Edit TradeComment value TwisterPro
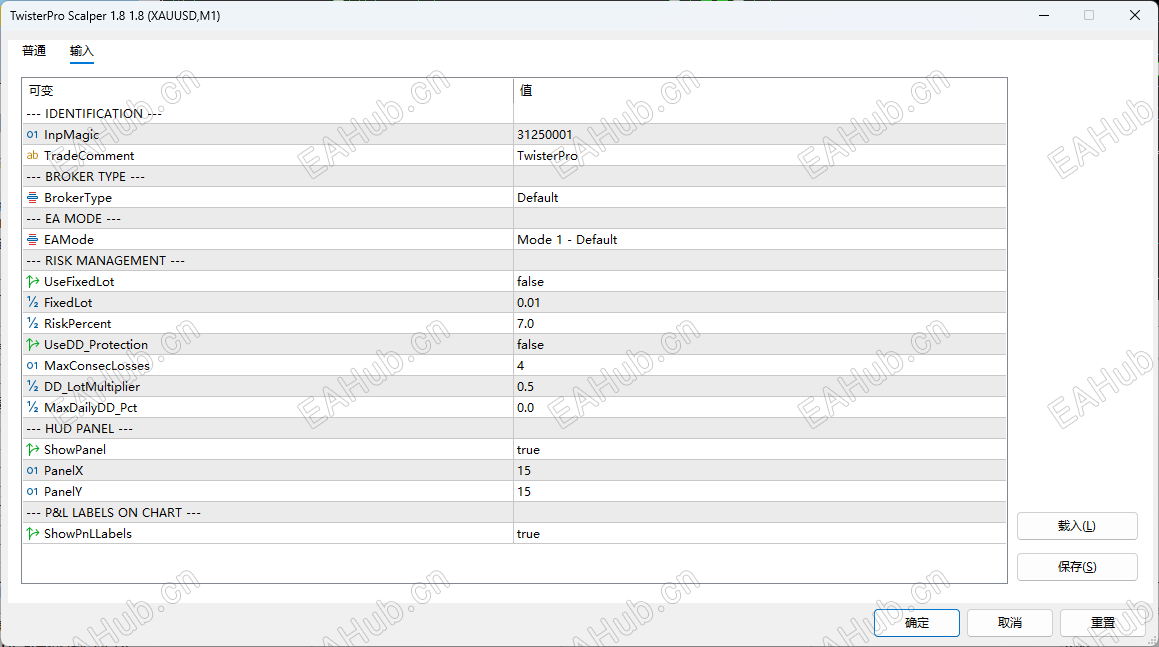The width and height of the screenshot is (1159, 647). pos(760,155)
